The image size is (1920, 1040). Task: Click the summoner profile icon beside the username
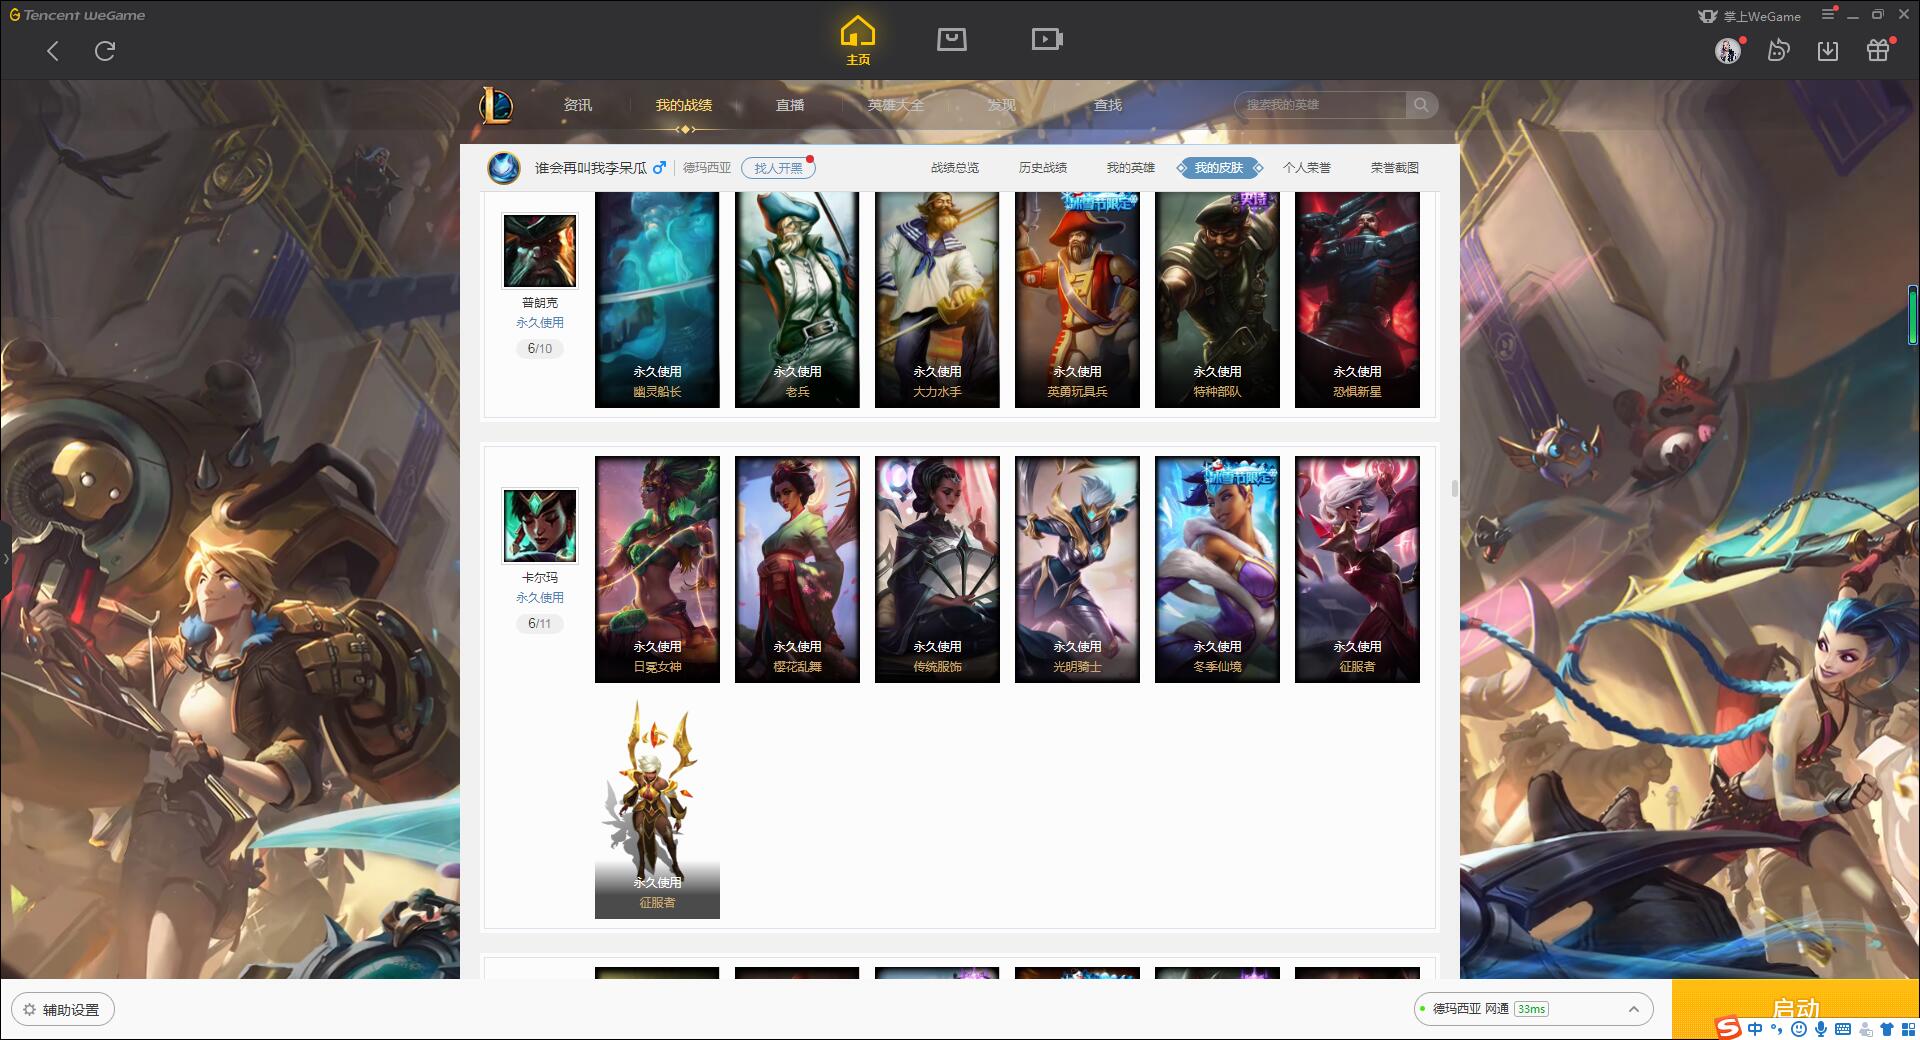click(504, 168)
